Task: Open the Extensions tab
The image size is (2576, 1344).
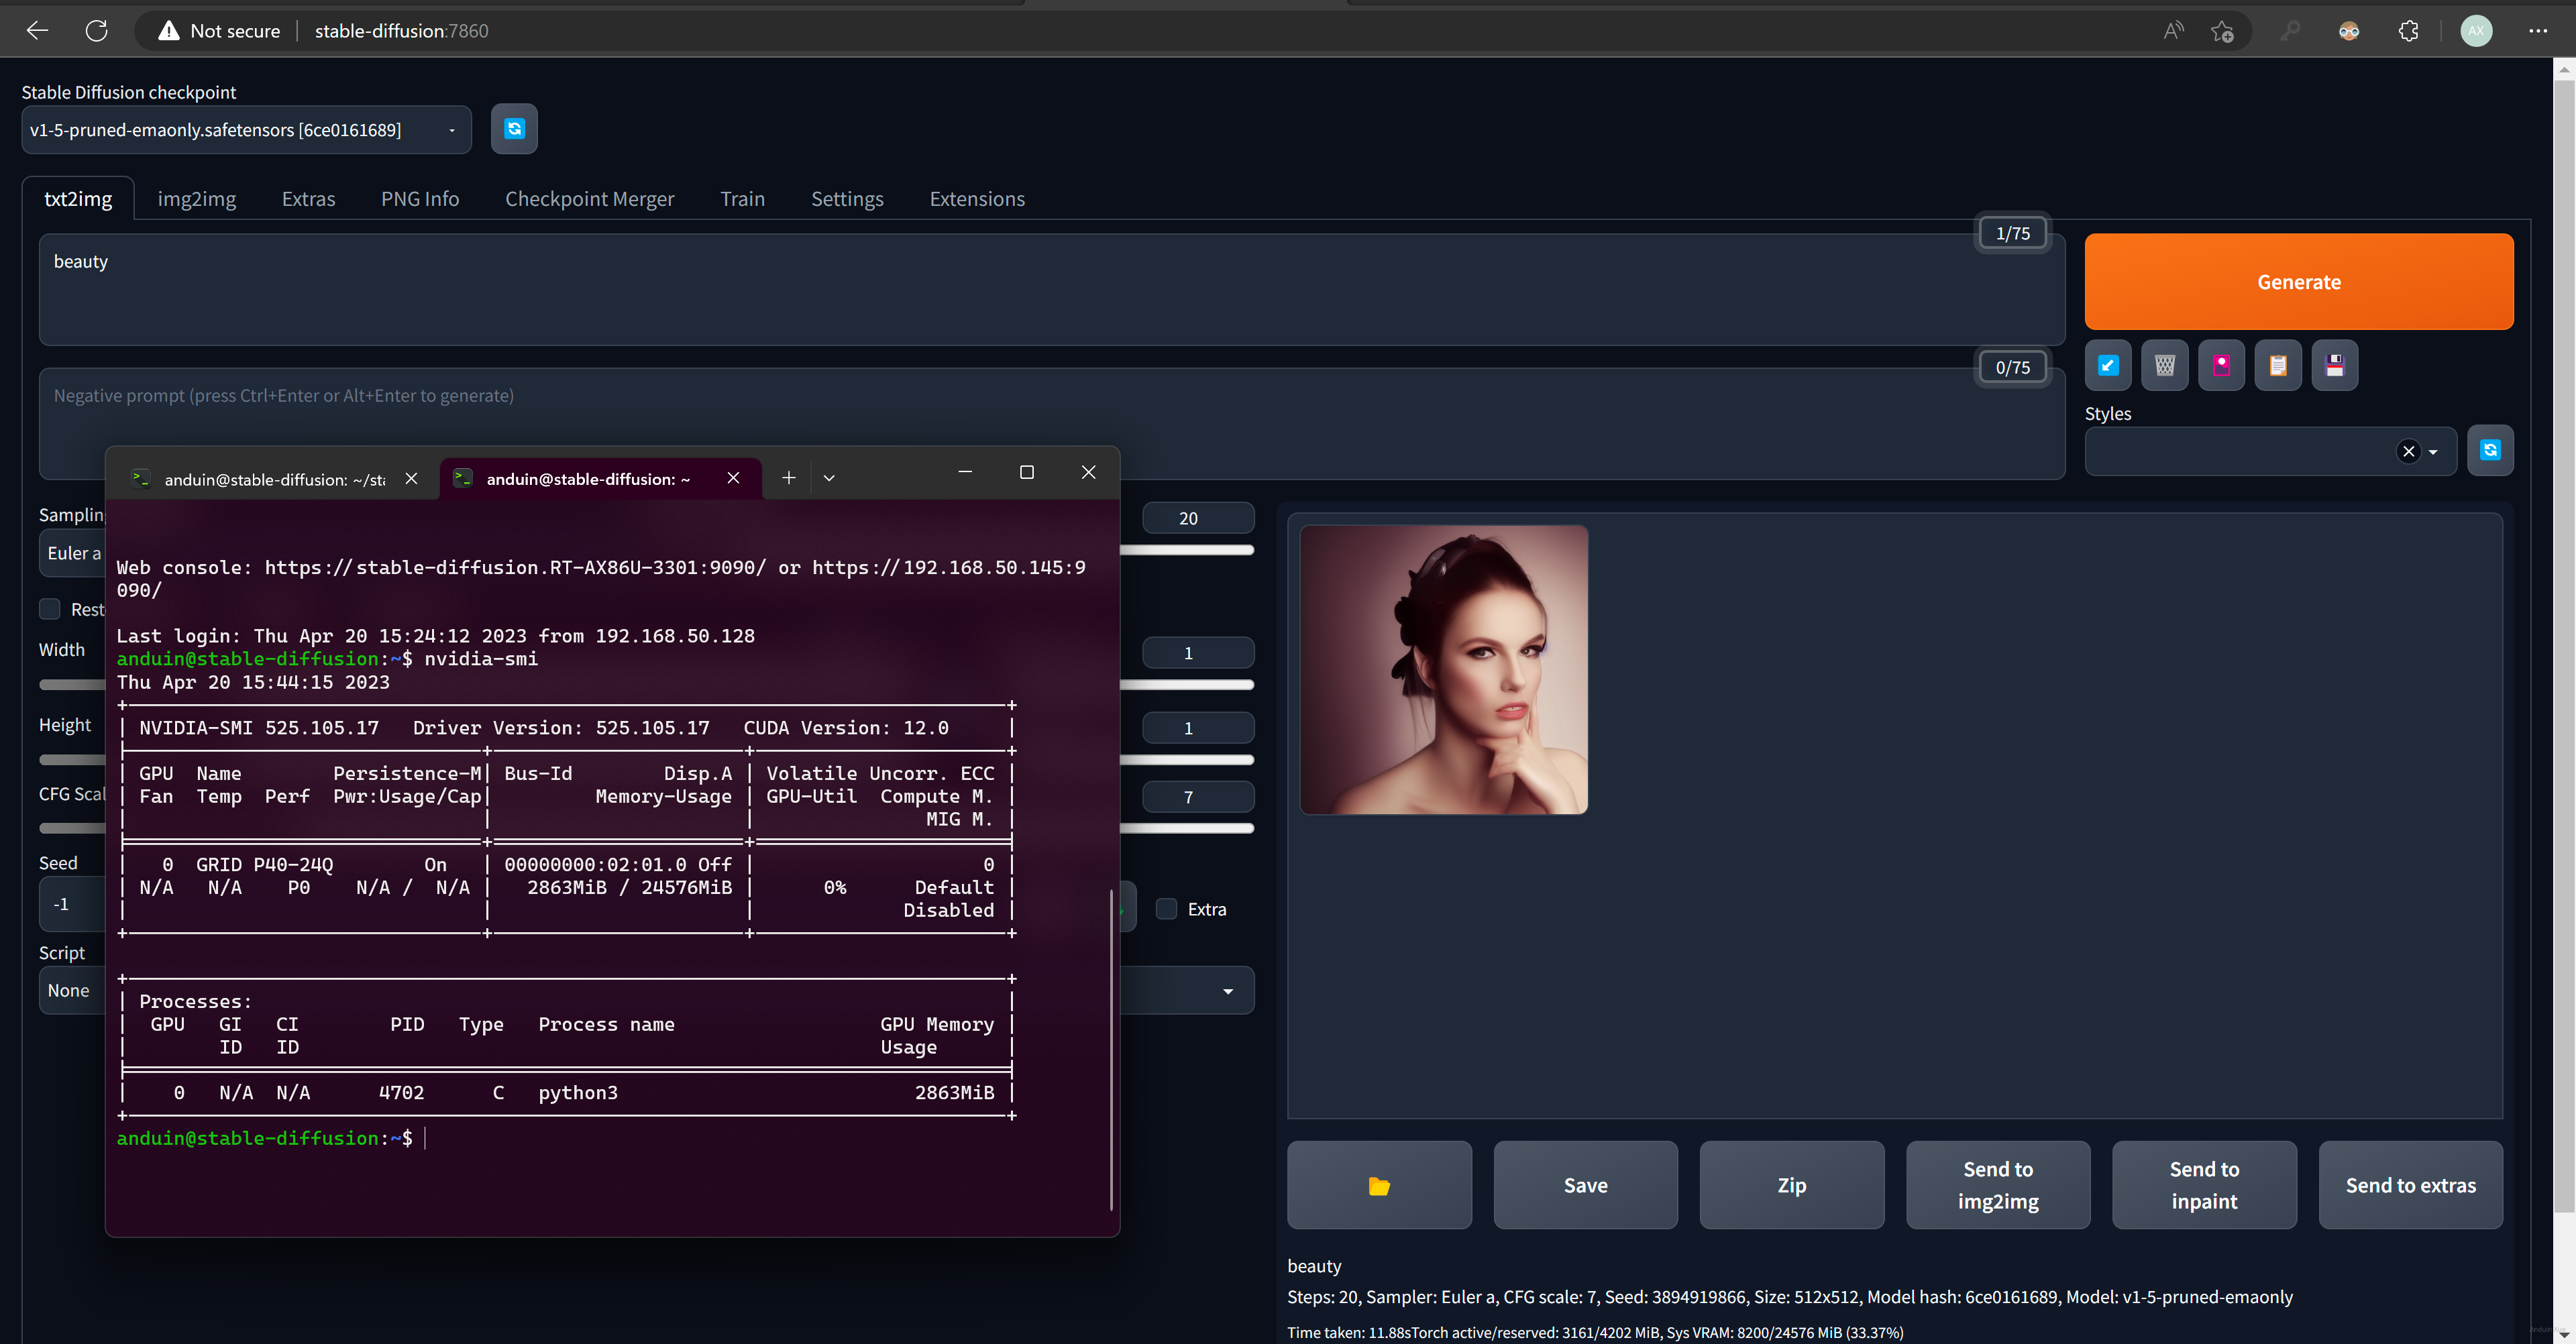Action: point(976,199)
